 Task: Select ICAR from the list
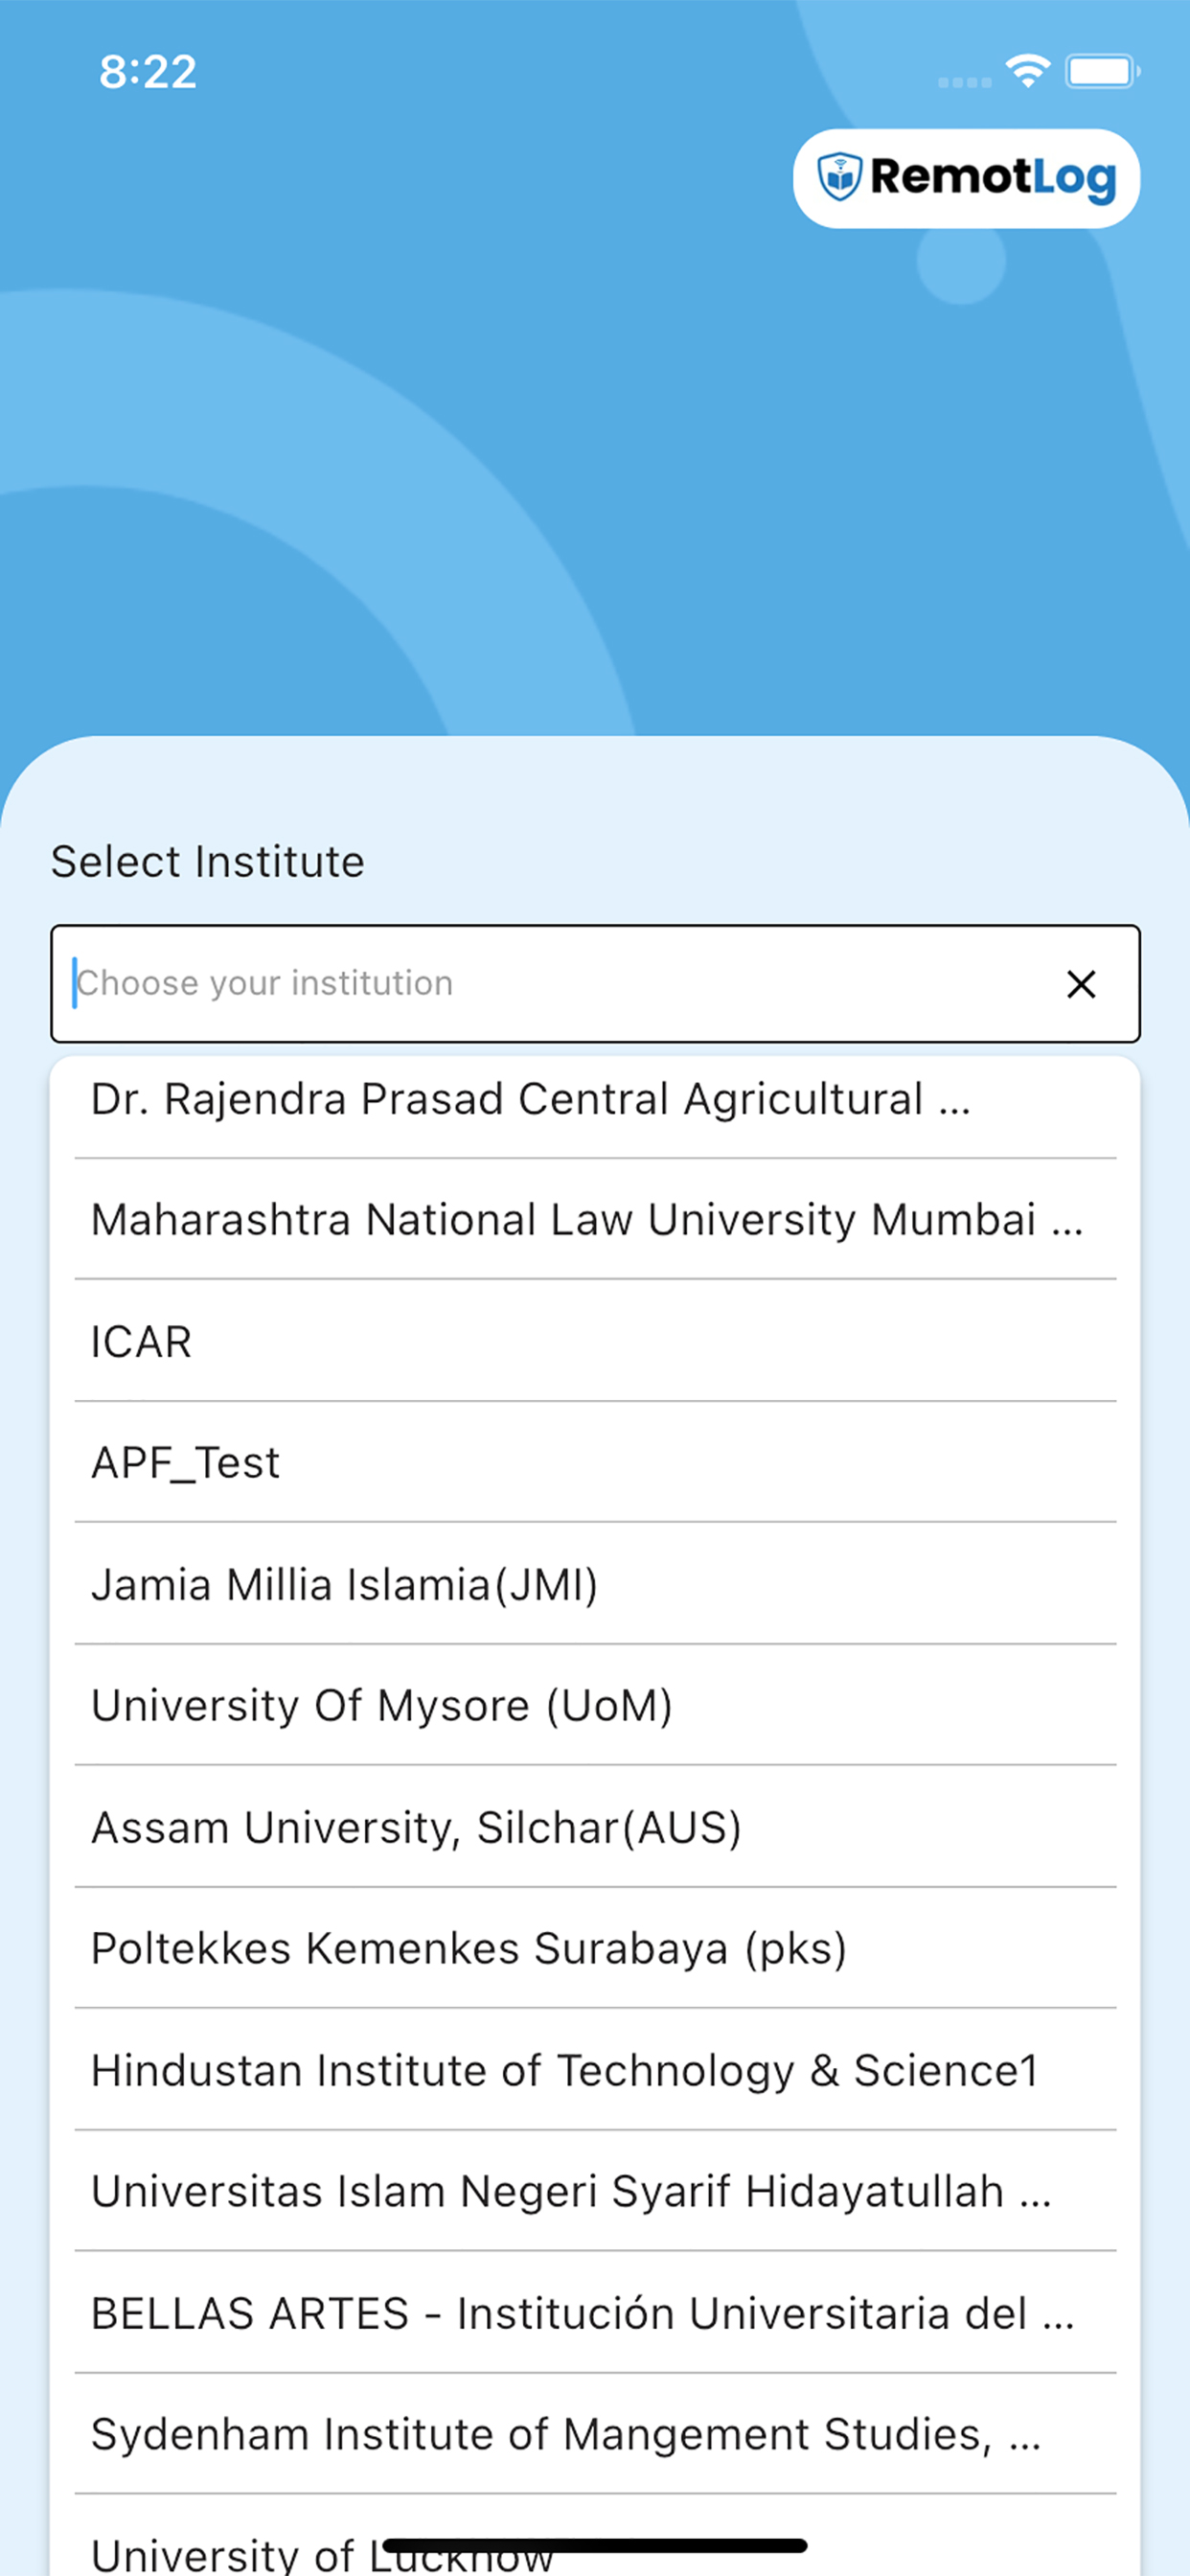click(x=595, y=1341)
